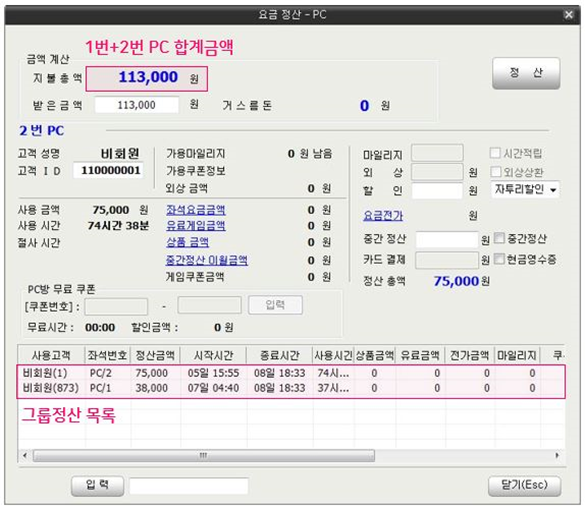Select the 비회원(873) PC/1 row
585x510 pixels.
point(291,388)
